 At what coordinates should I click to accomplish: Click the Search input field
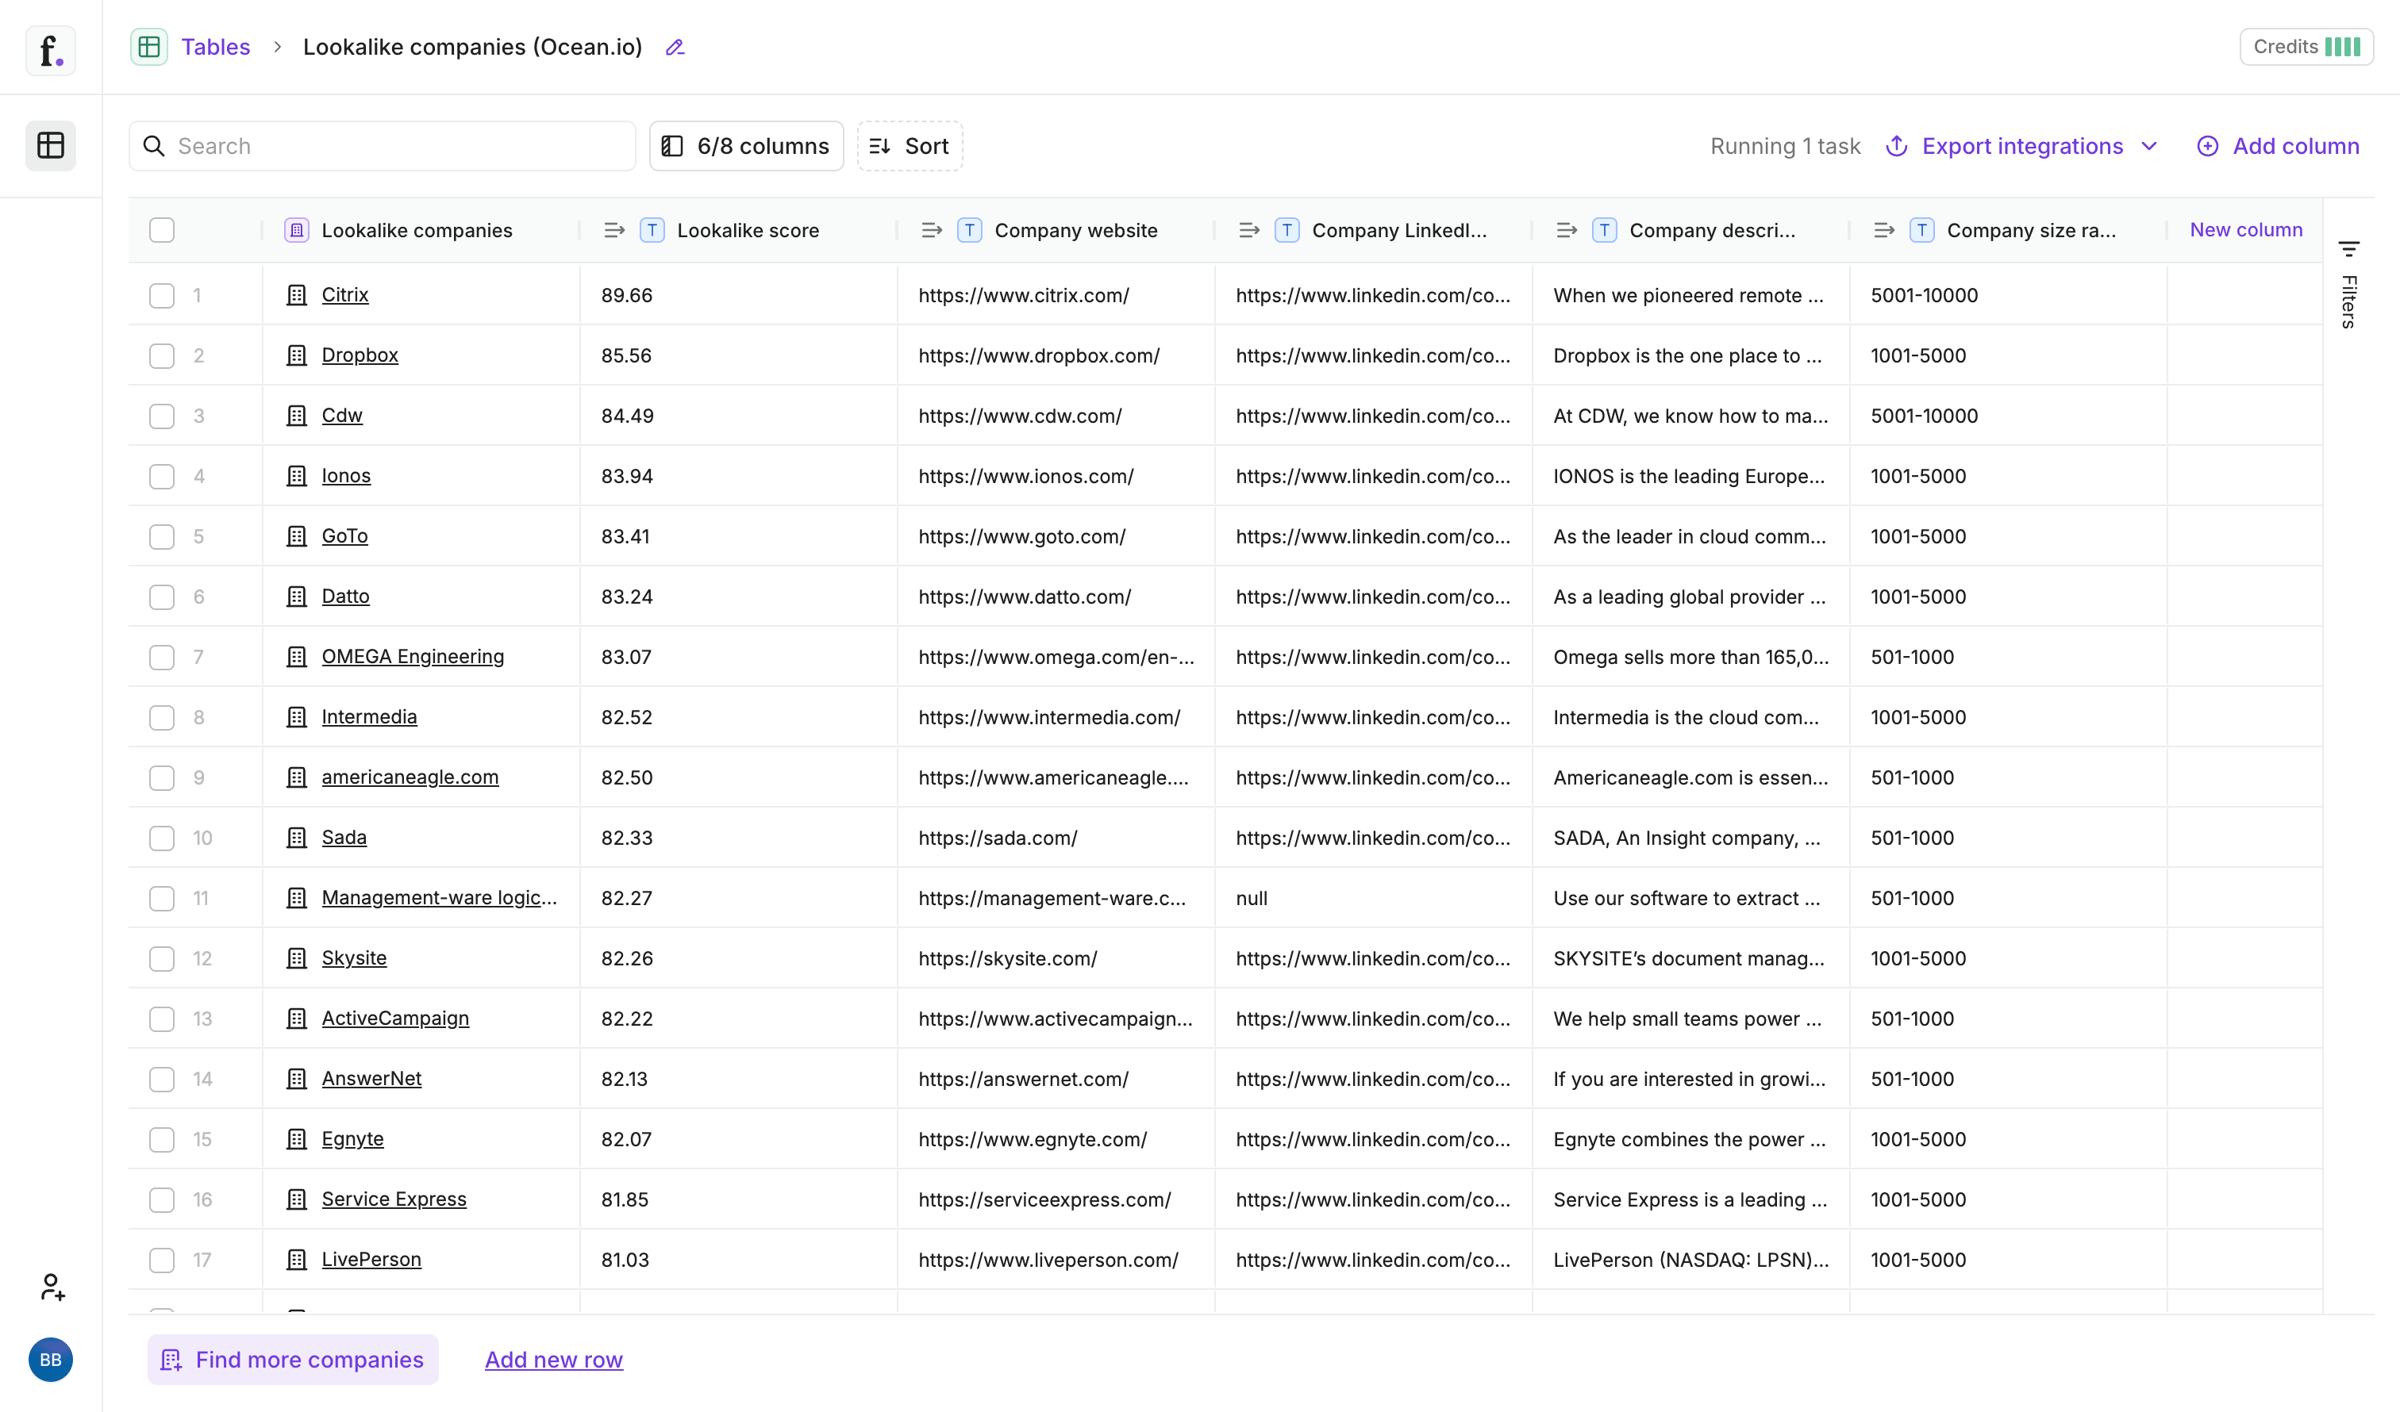tap(383, 146)
